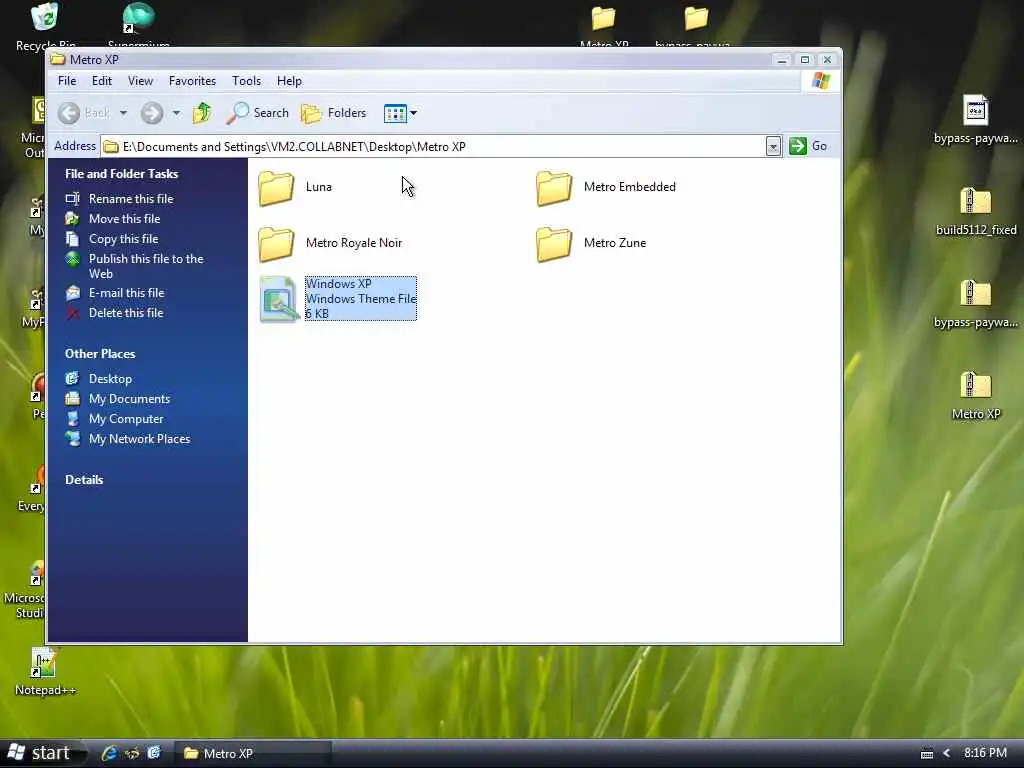The image size is (1024, 768).
Task: Click Publish this file to the Web
Action: pos(146,266)
